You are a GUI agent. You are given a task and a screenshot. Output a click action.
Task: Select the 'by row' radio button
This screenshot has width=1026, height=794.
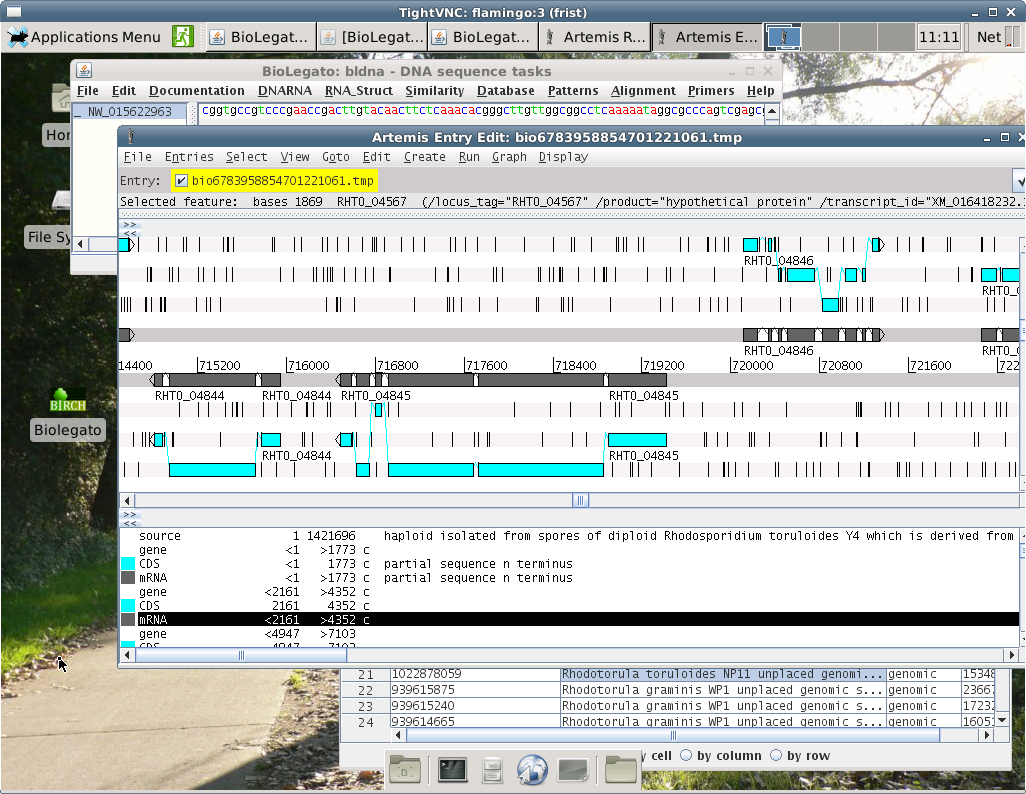click(x=776, y=756)
